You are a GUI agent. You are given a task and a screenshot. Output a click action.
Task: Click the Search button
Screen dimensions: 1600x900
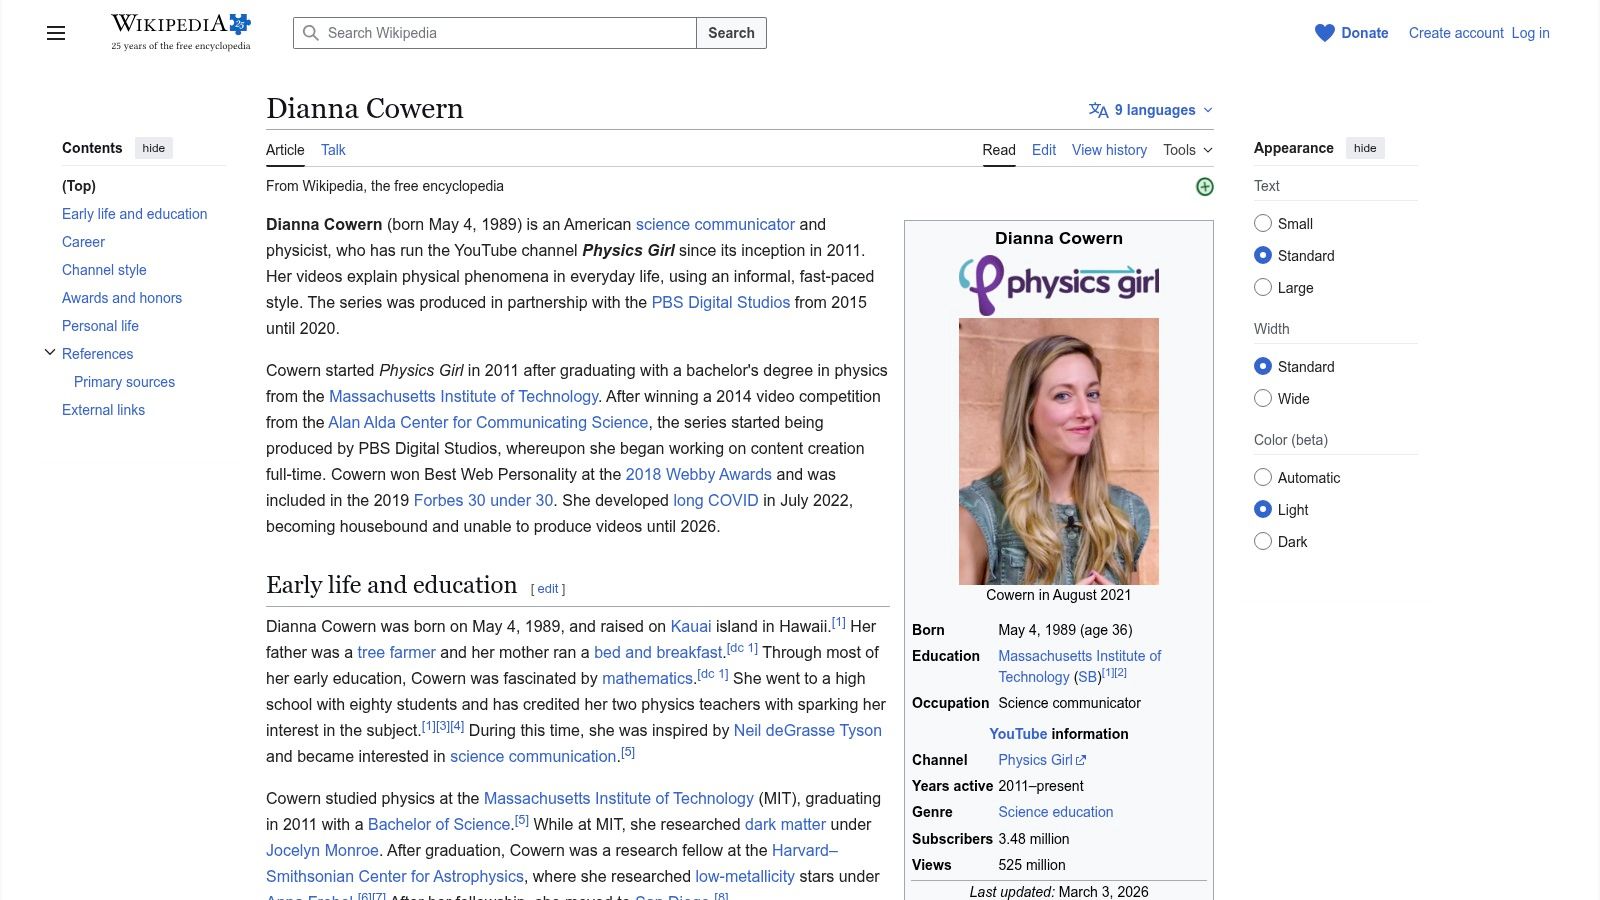(731, 33)
